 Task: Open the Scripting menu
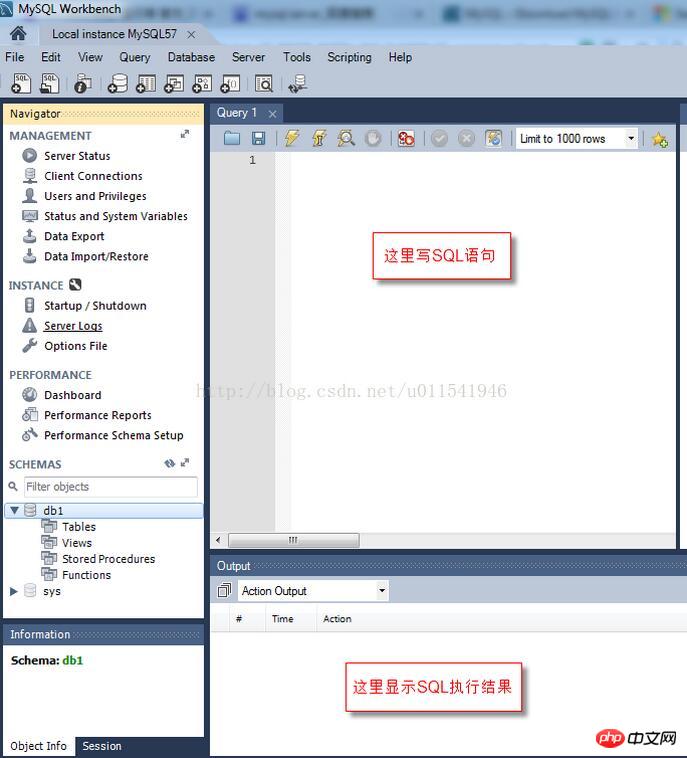(x=350, y=57)
